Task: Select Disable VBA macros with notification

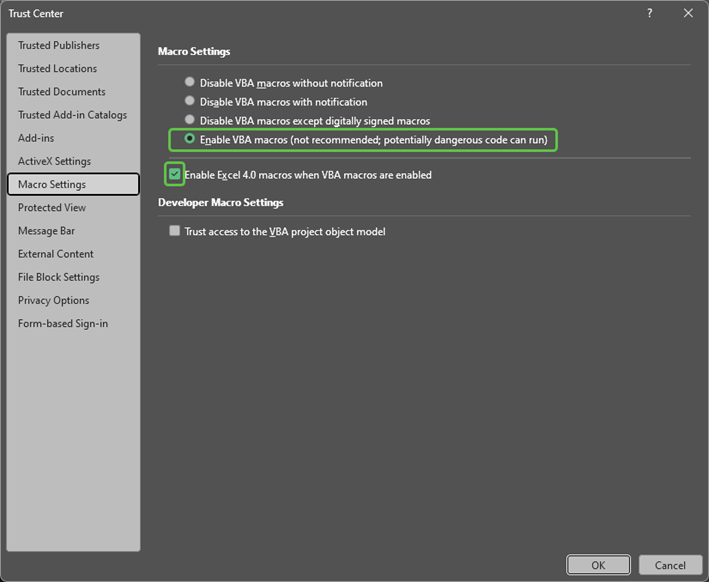Action: [190, 102]
